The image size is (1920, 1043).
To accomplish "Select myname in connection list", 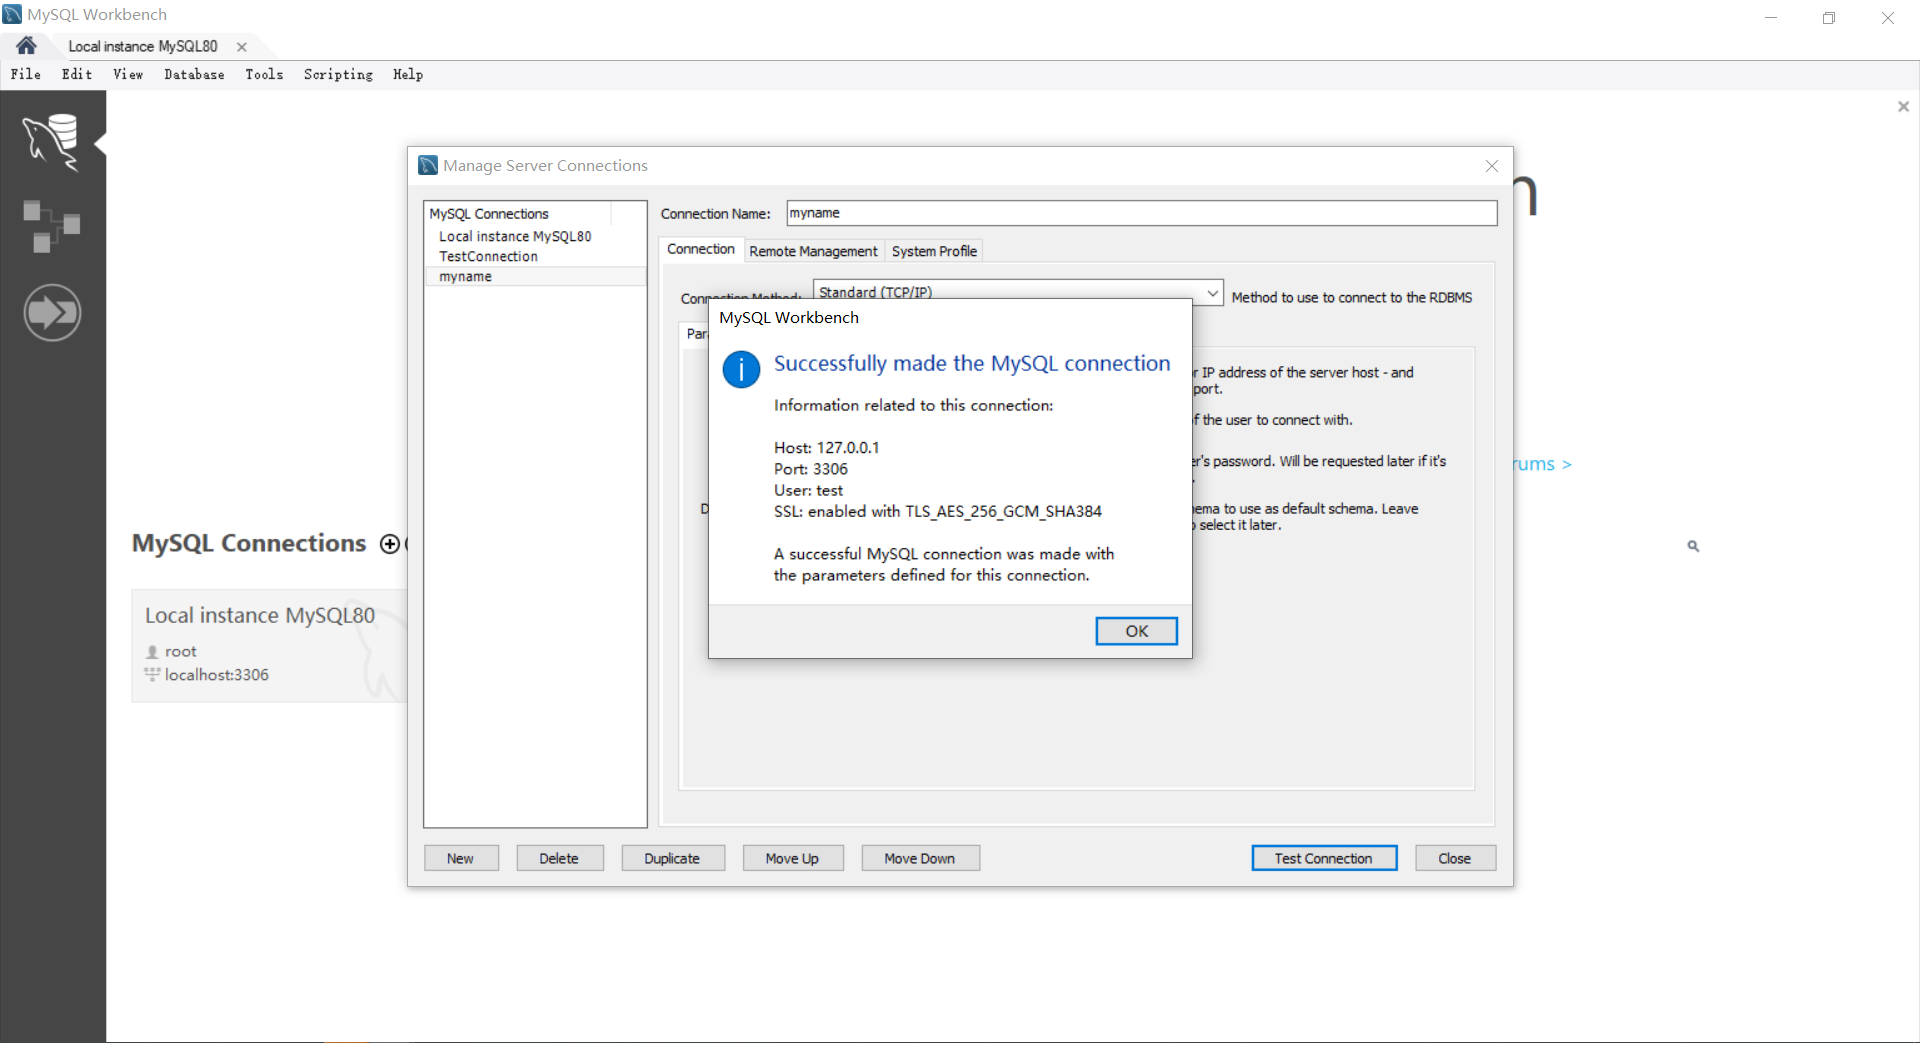I will [535, 277].
